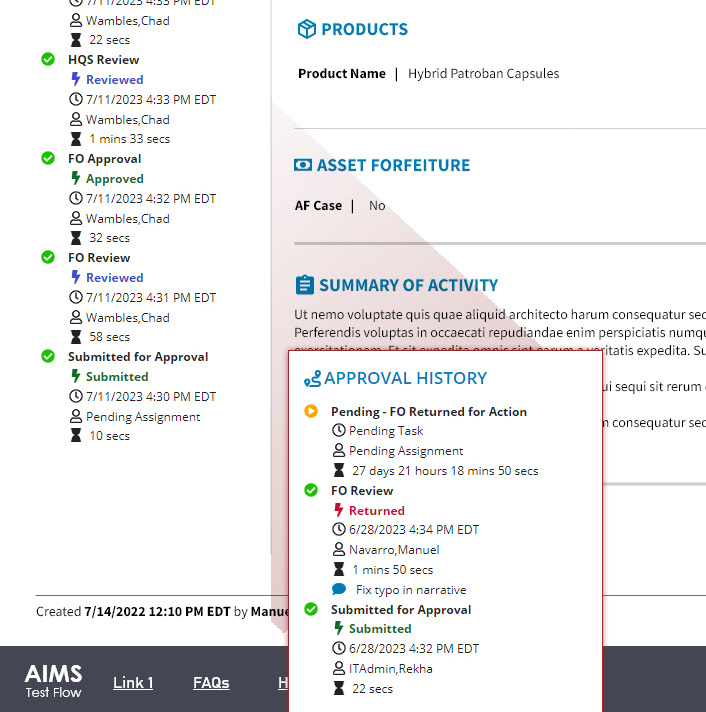Click the Navarro,Manuel user entry

pyautogui.click(x=394, y=550)
